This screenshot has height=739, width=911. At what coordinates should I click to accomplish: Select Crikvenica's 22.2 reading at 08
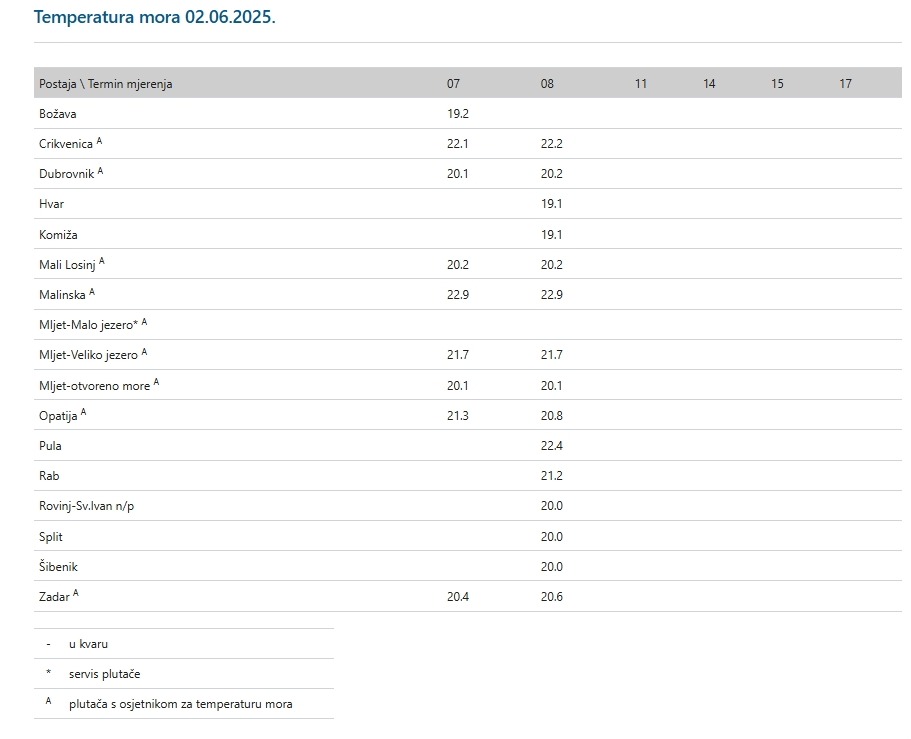click(x=551, y=144)
